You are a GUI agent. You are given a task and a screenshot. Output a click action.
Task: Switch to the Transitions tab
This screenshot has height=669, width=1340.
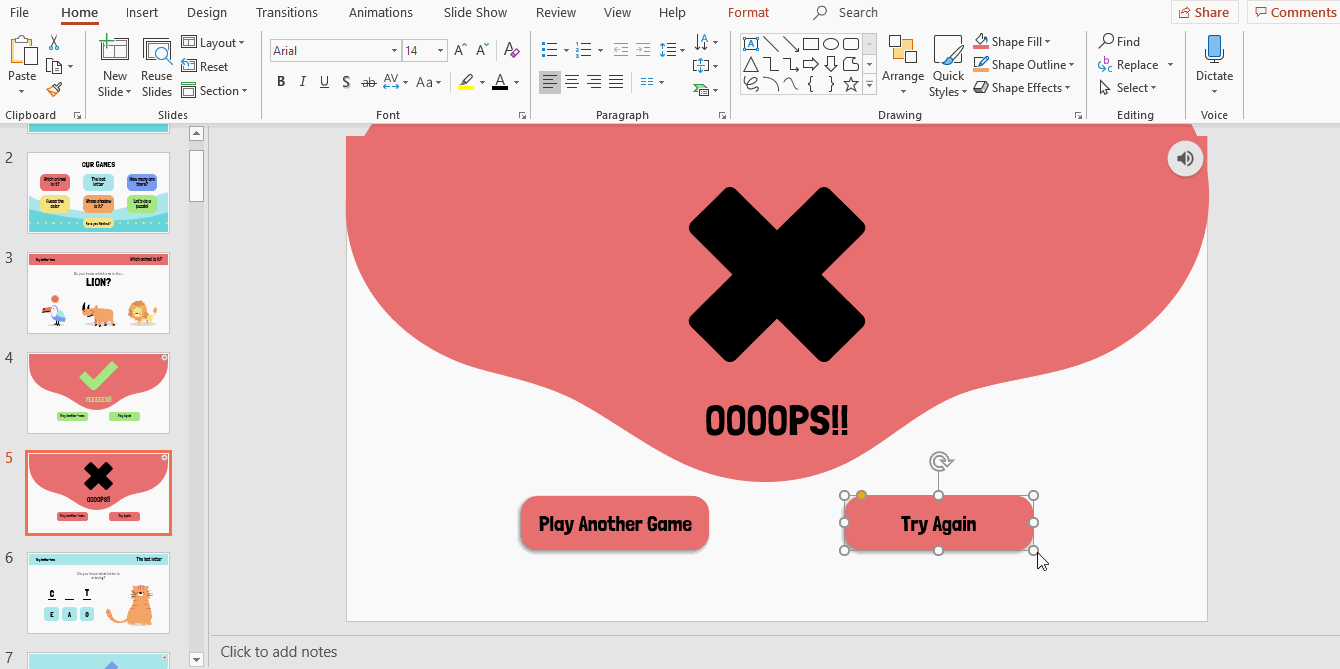(286, 13)
